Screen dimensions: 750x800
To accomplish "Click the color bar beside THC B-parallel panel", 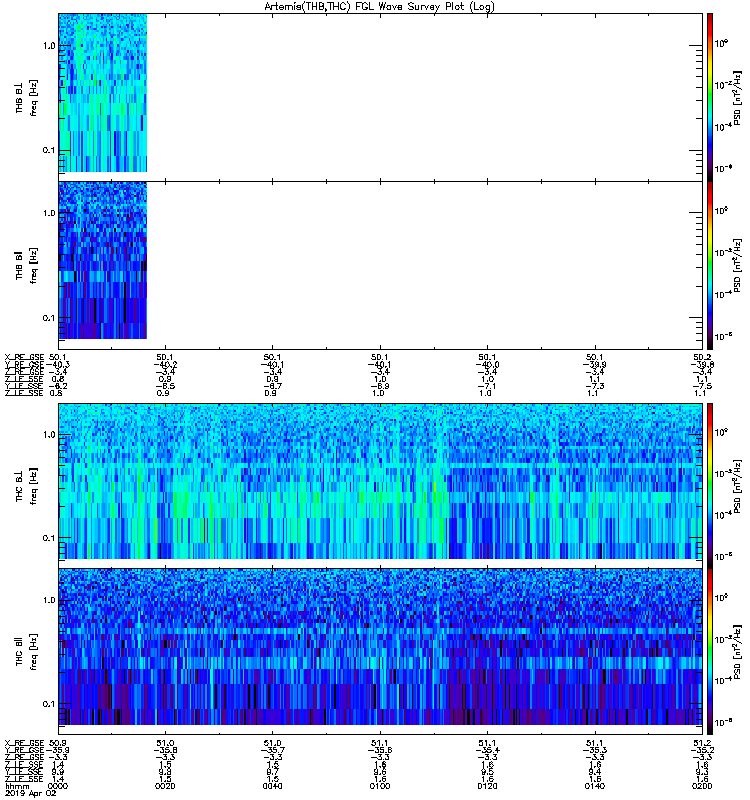I will (710, 652).
